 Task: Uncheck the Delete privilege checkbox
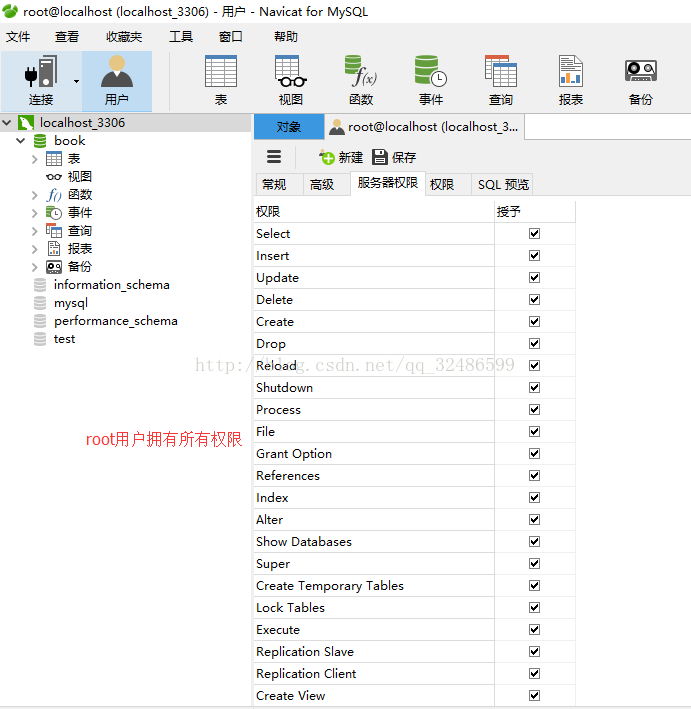(535, 300)
